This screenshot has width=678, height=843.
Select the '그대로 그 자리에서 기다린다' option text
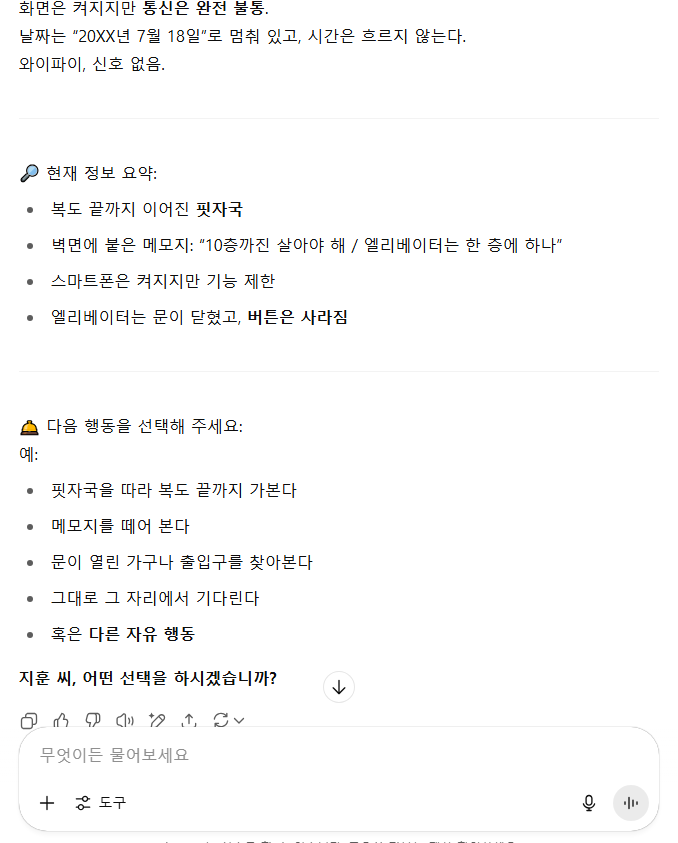coord(155,598)
